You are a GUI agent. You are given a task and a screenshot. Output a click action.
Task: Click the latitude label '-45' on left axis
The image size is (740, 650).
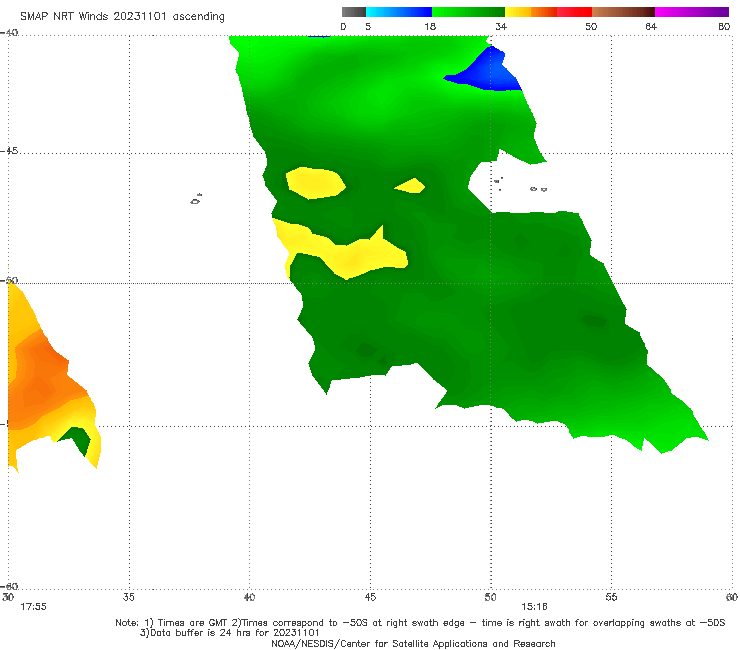coord(9,151)
